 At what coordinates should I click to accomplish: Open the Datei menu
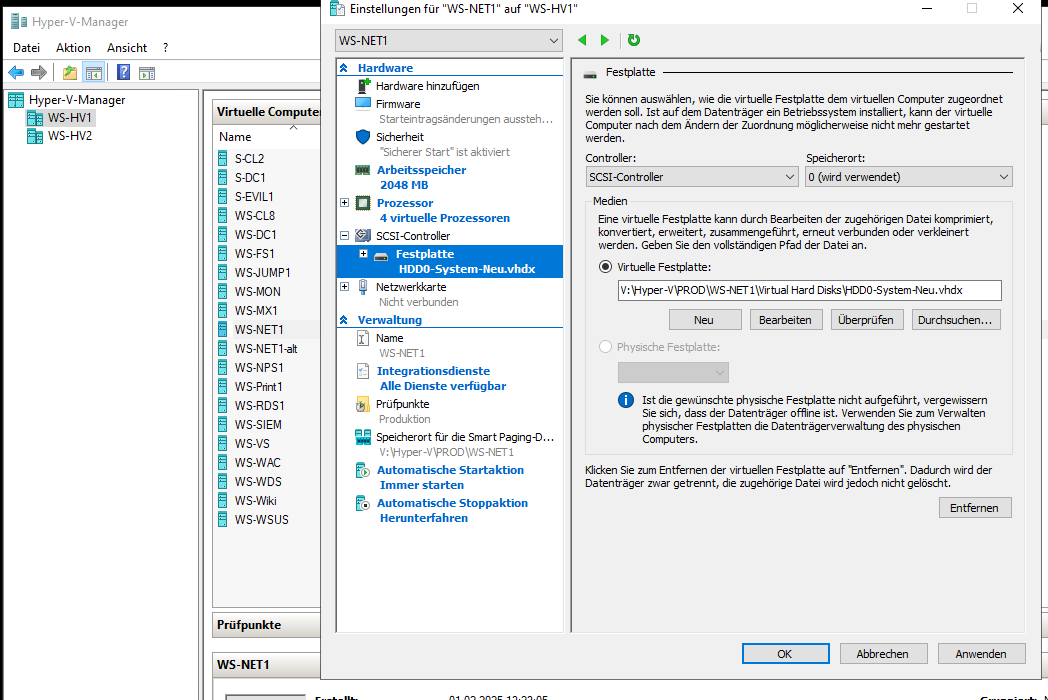coord(27,47)
